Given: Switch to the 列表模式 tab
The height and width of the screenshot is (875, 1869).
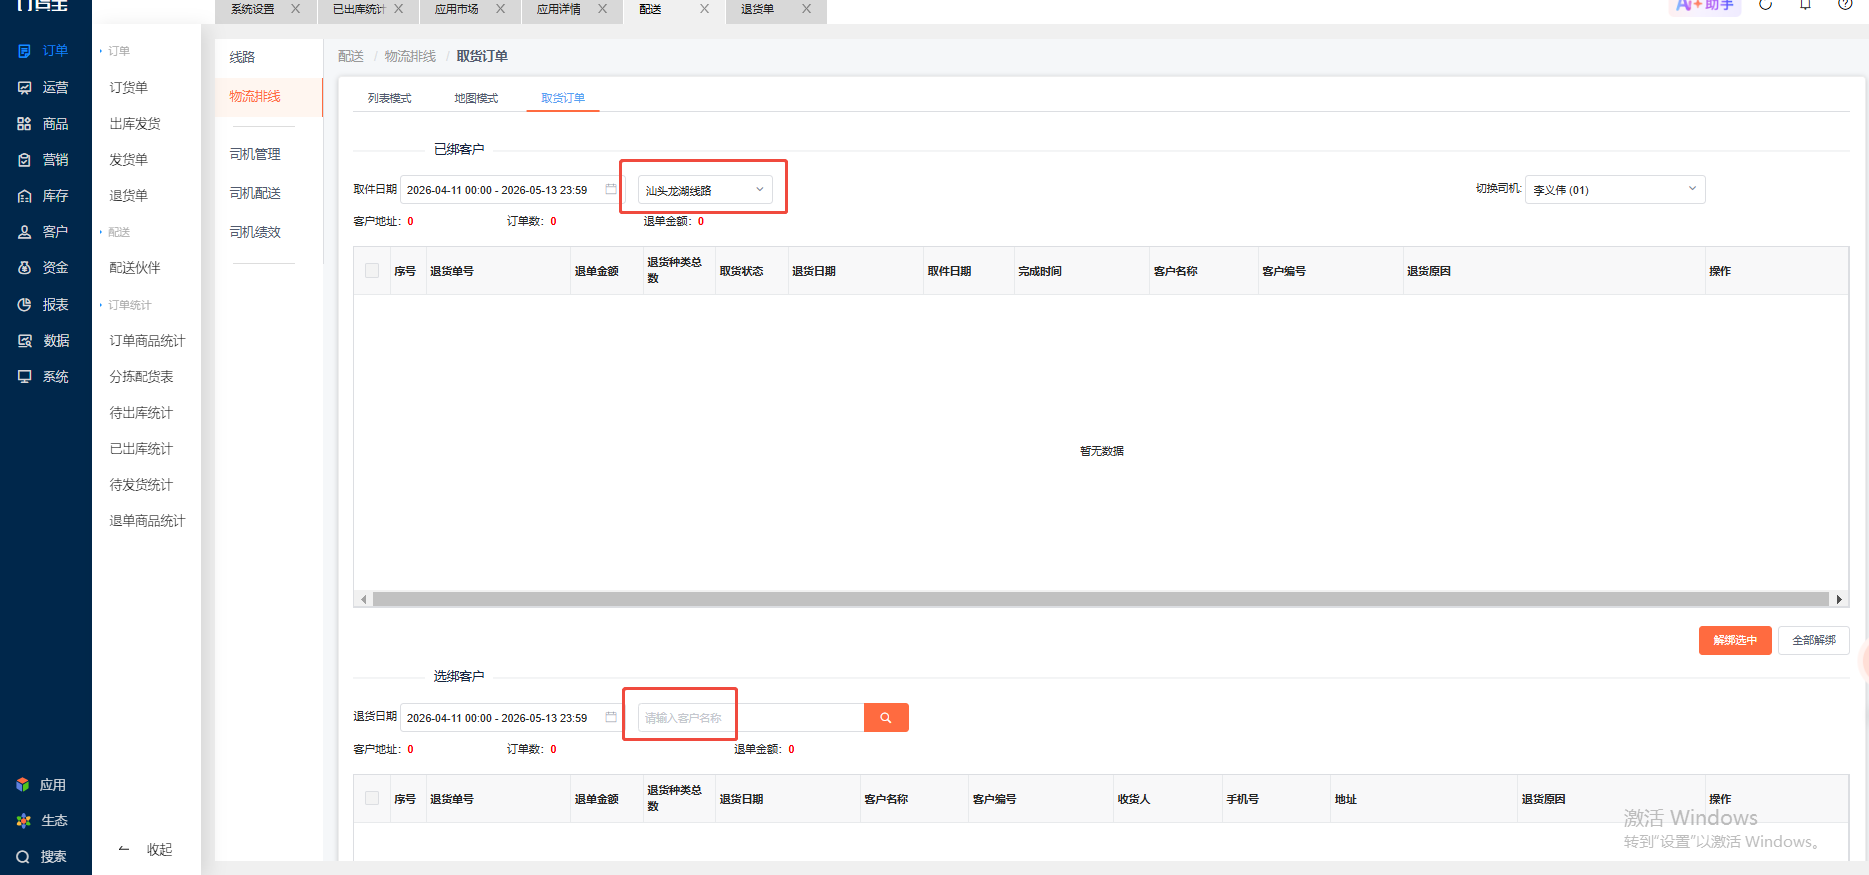Looking at the screenshot, I should click(390, 98).
